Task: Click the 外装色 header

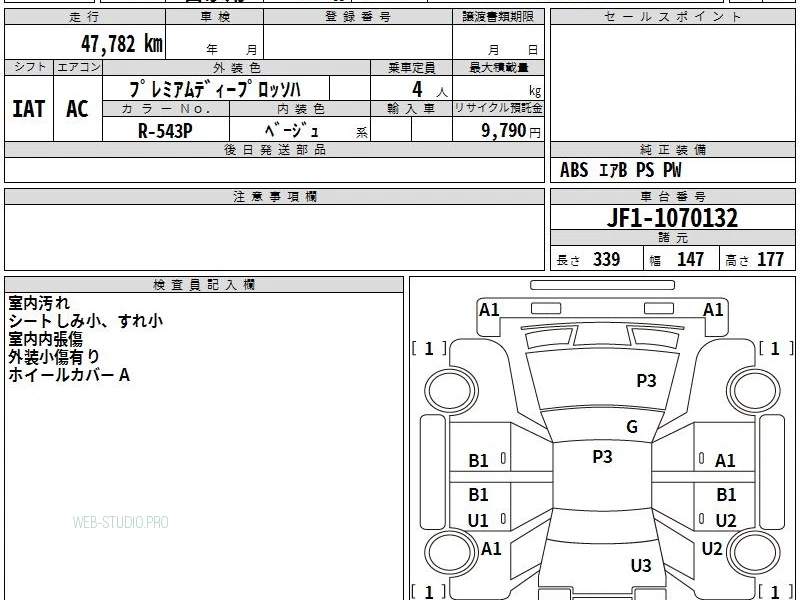Action: click(237, 67)
